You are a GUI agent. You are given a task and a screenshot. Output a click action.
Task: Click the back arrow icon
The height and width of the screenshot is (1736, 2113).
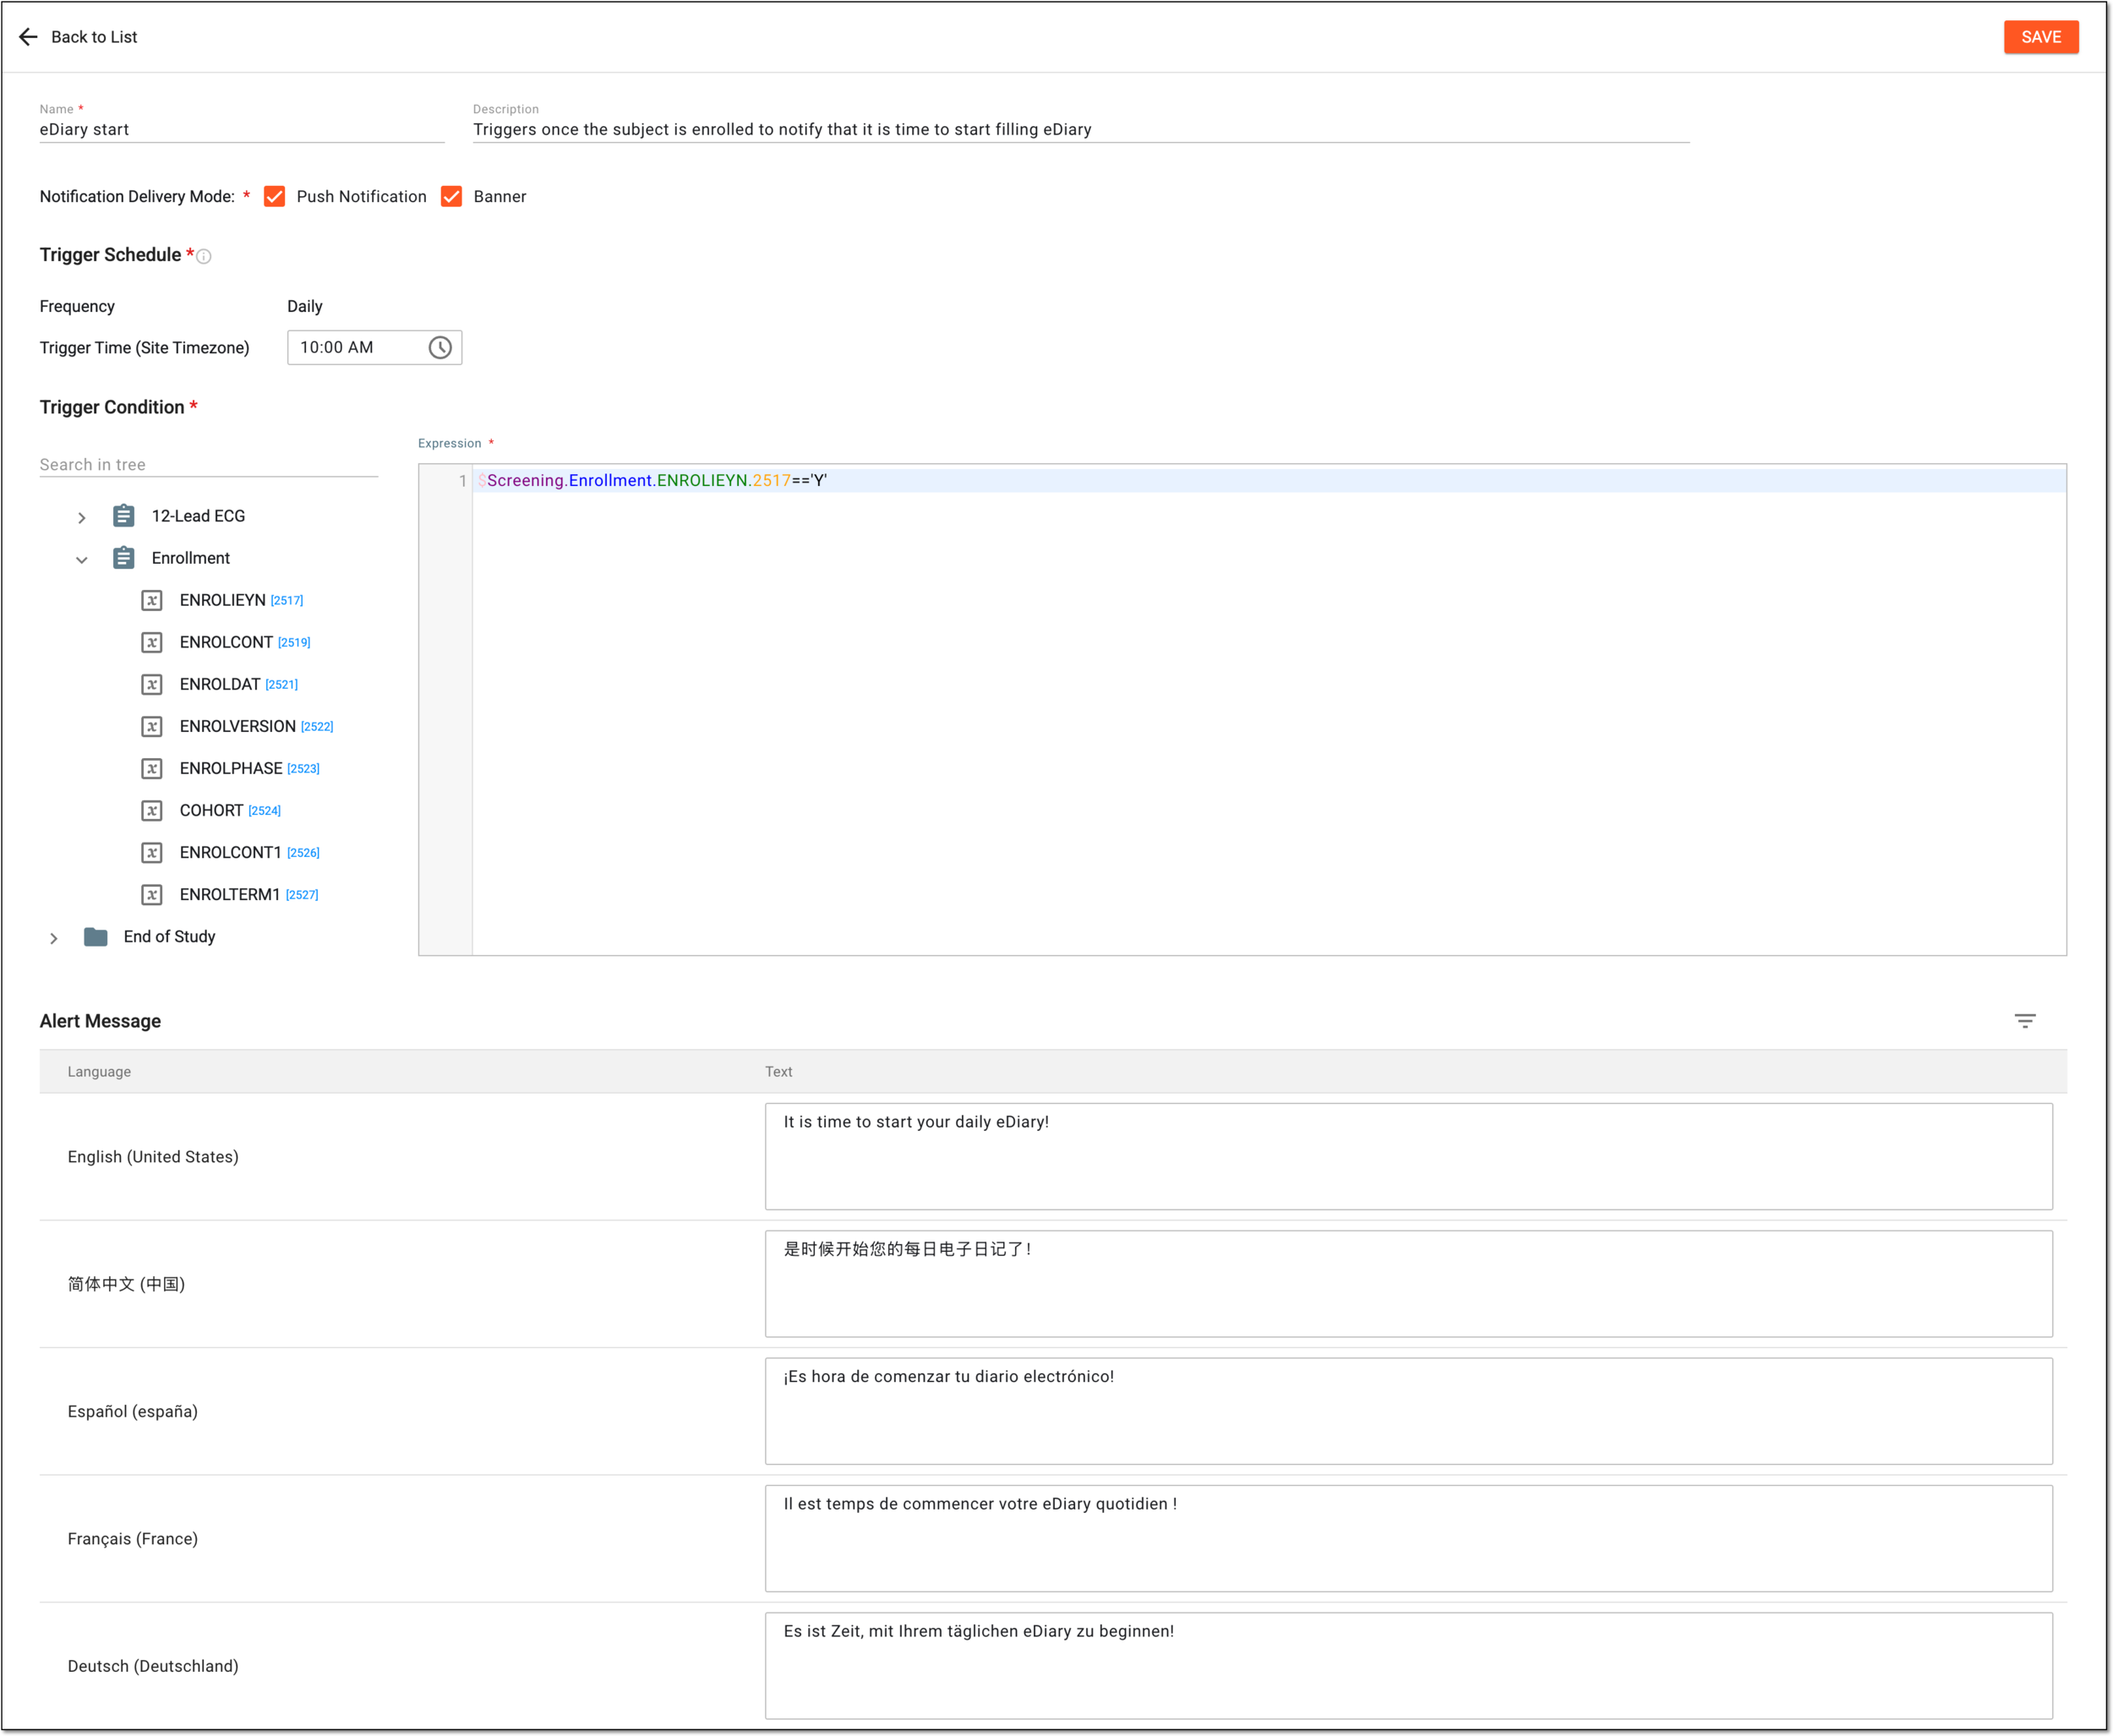click(x=28, y=37)
